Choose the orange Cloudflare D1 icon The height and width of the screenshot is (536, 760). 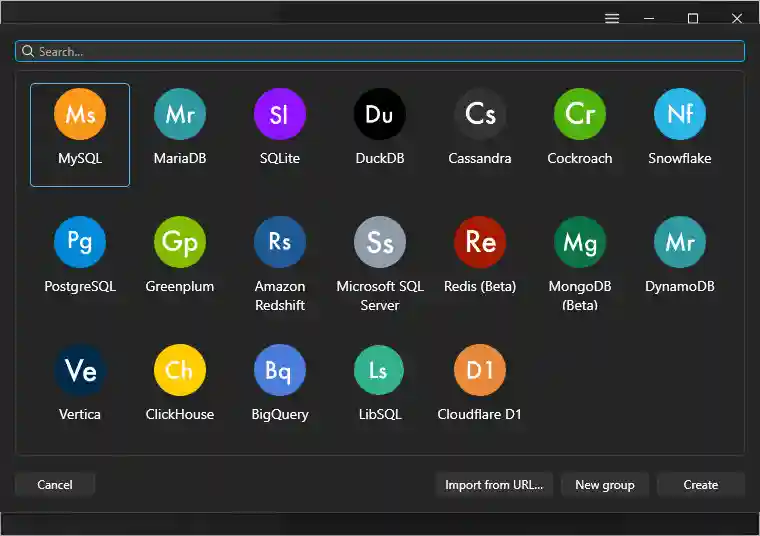pos(480,370)
